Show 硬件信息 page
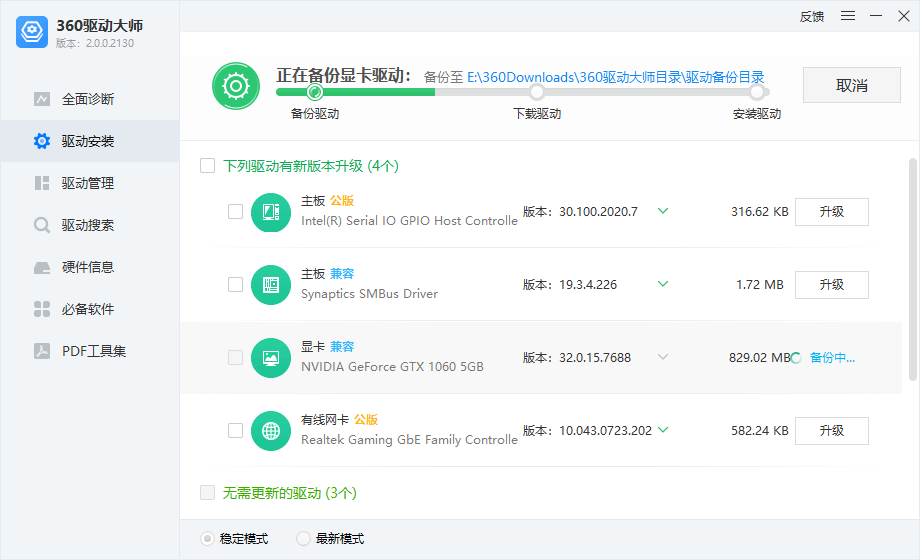 pos(90,268)
